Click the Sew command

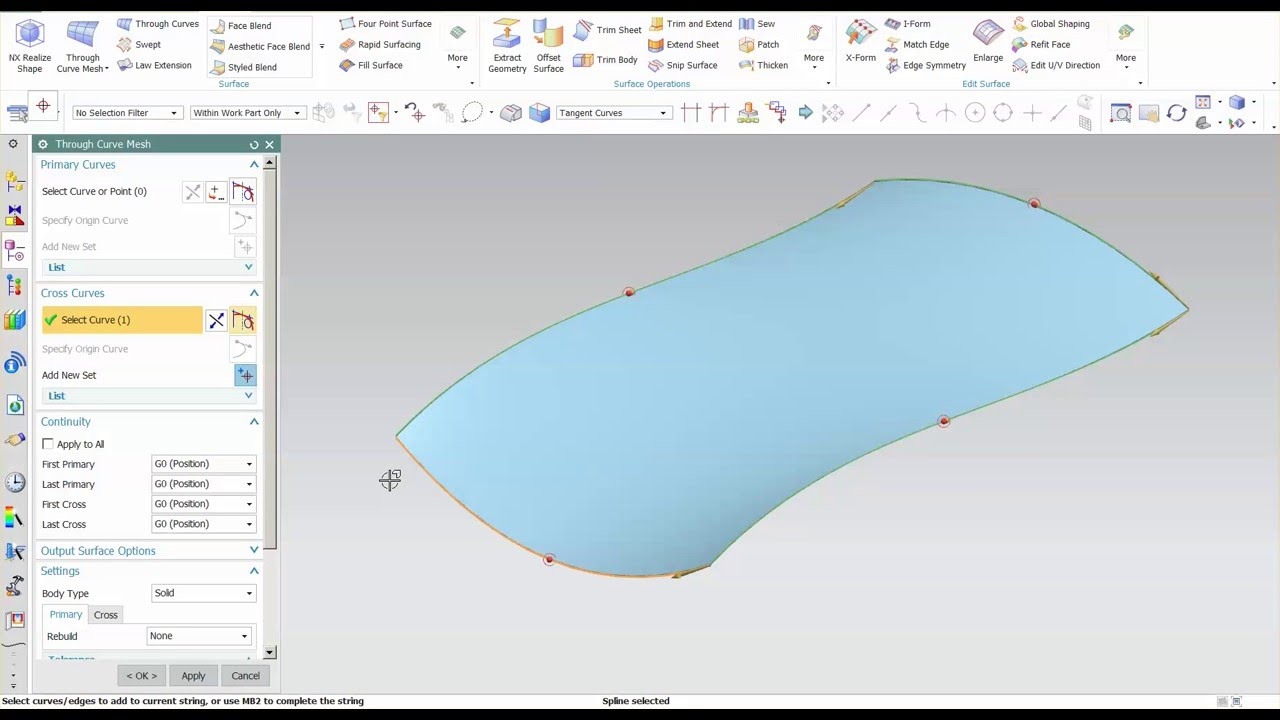point(757,24)
